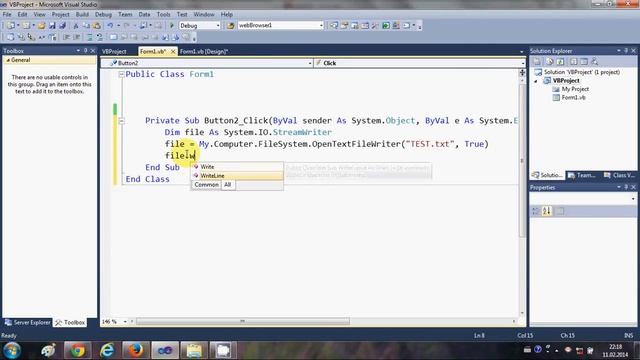Choose WriteLine in the IntelliSense list

click(x=237, y=176)
